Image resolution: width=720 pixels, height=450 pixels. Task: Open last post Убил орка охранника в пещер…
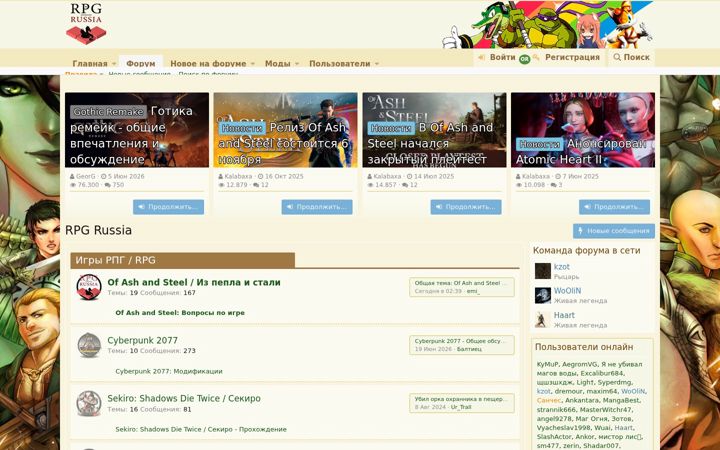point(461,399)
